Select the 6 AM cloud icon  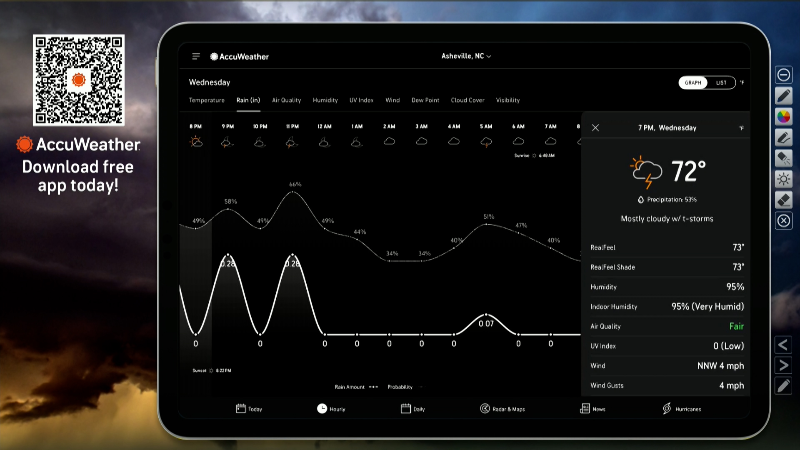pyautogui.click(x=518, y=141)
